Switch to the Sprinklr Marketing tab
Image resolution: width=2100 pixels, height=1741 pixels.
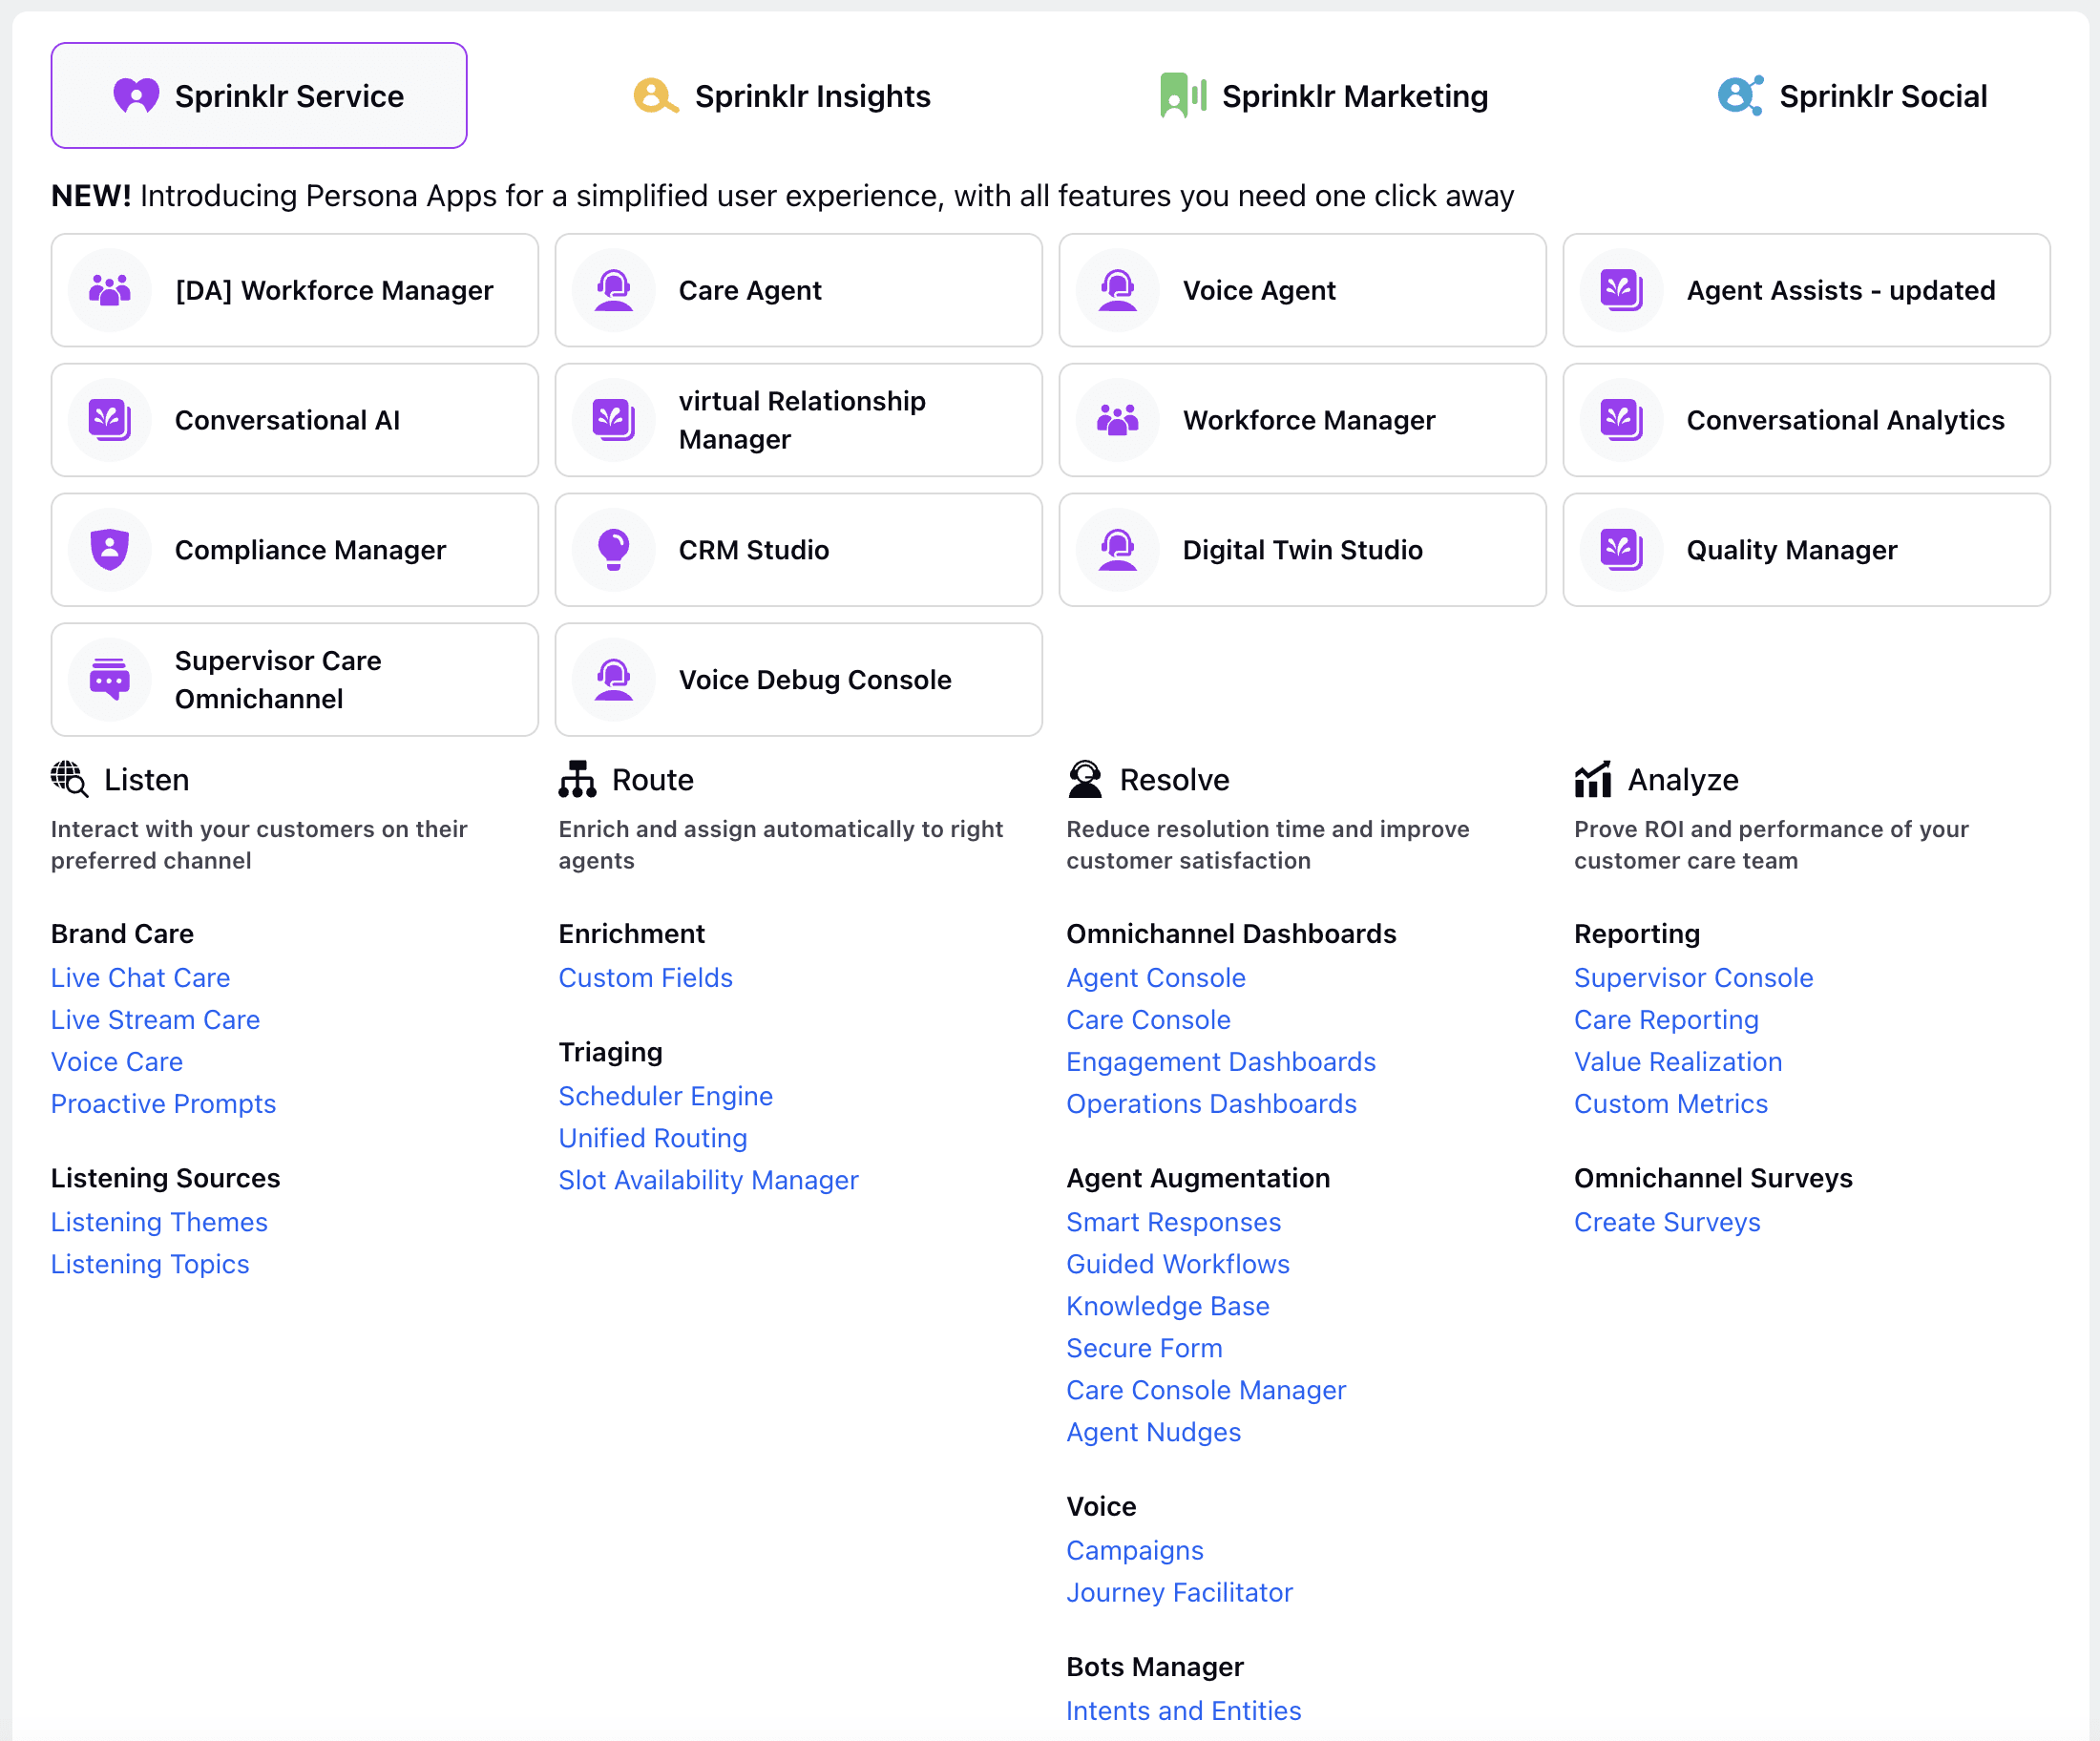[x=1324, y=96]
